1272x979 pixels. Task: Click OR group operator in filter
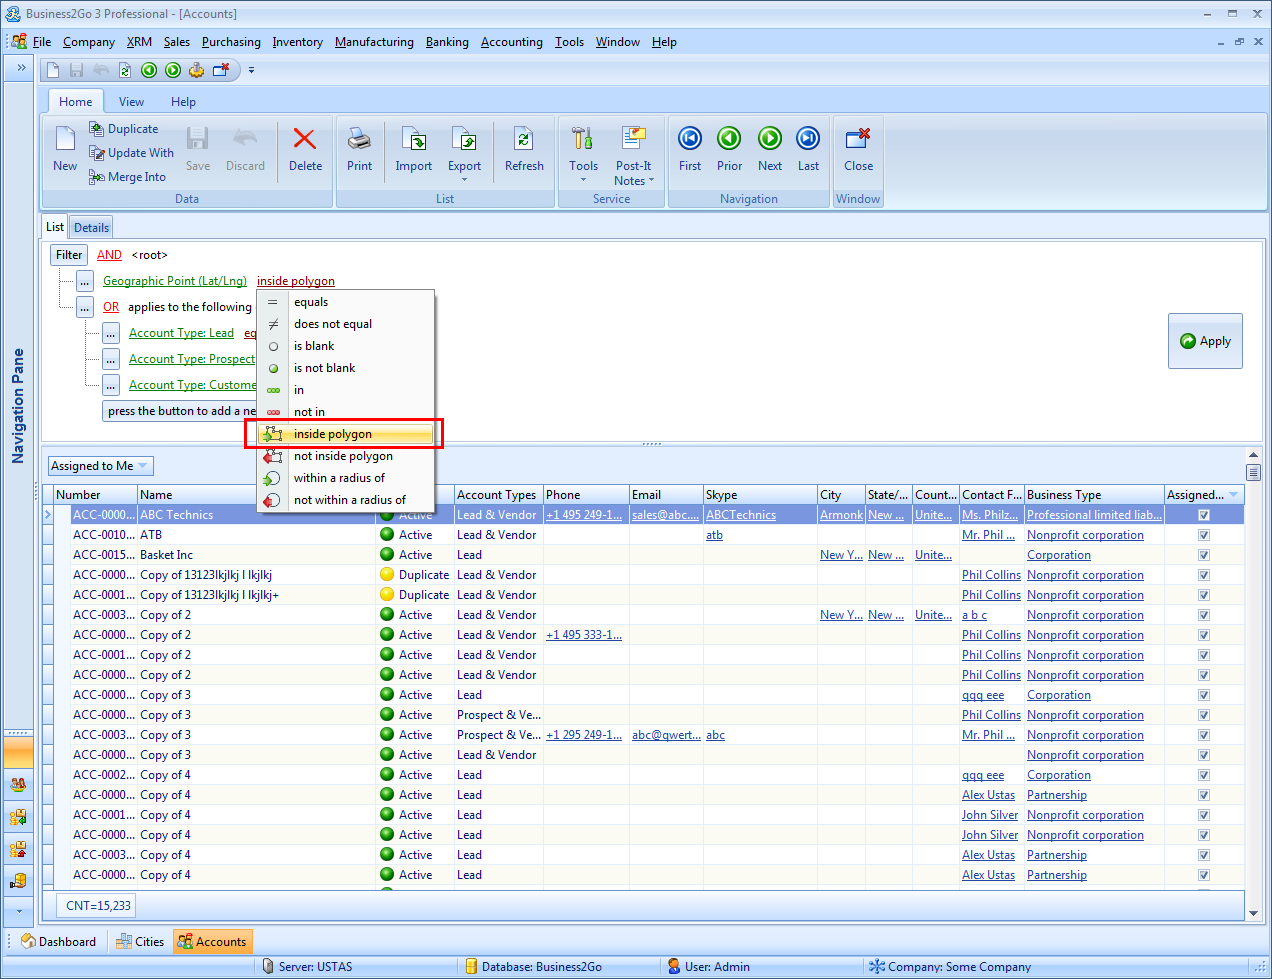111,307
